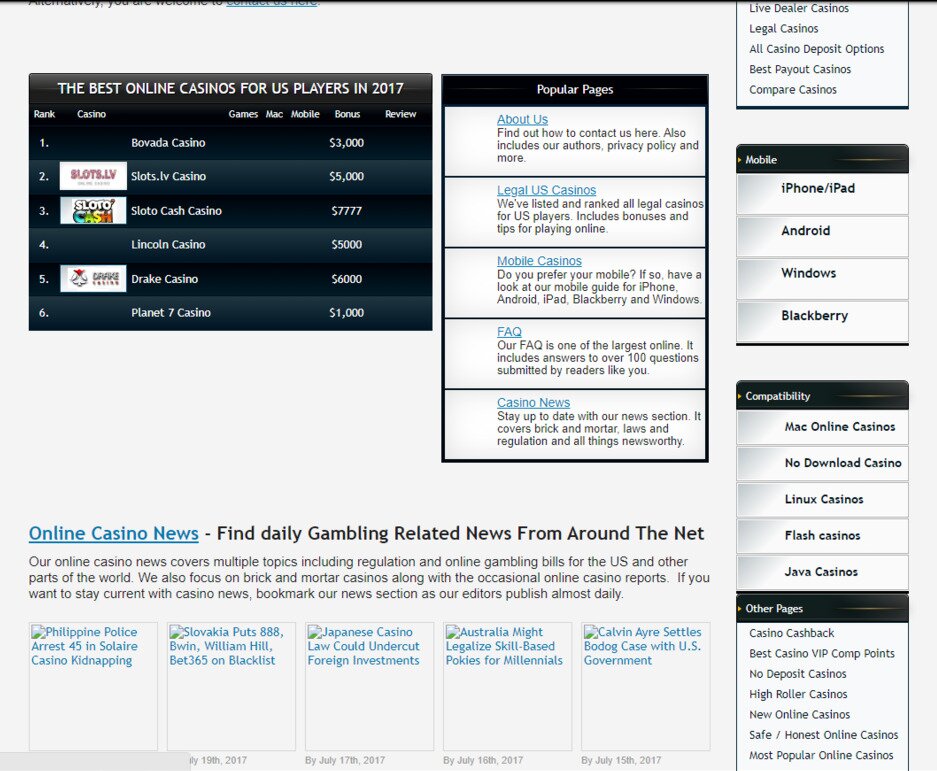This screenshot has height=771, width=937.
Task: Open the Online Casino News heading link
Action: pyautogui.click(x=114, y=533)
